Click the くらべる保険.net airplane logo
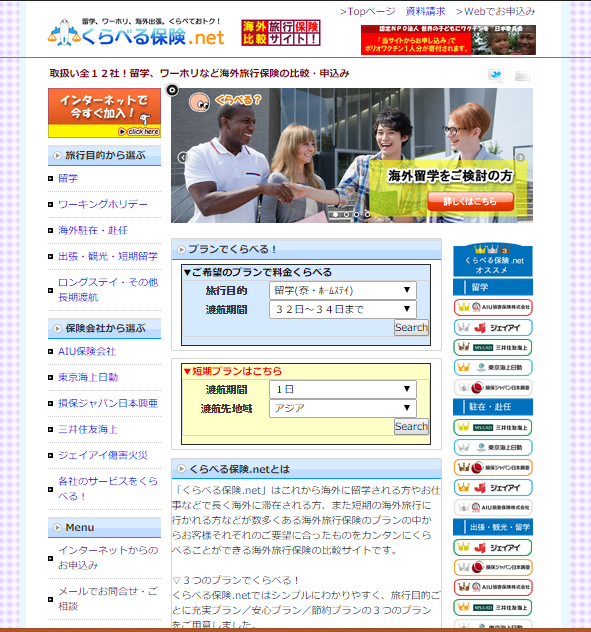The width and height of the screenshot is (591, 632). pos(136,34)
